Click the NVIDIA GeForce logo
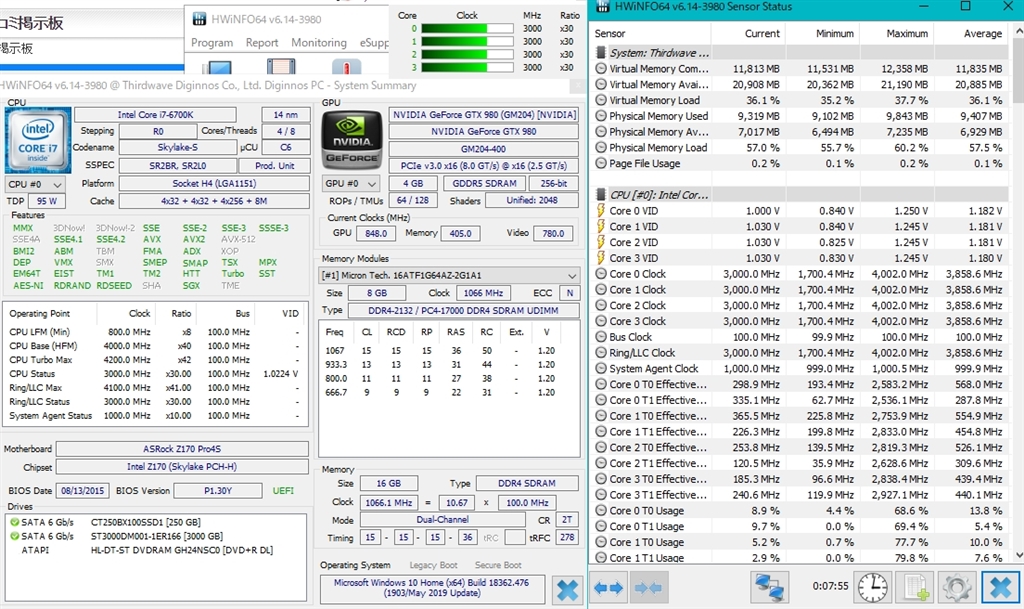The image size is (1024, 609). tap(352, 140)
